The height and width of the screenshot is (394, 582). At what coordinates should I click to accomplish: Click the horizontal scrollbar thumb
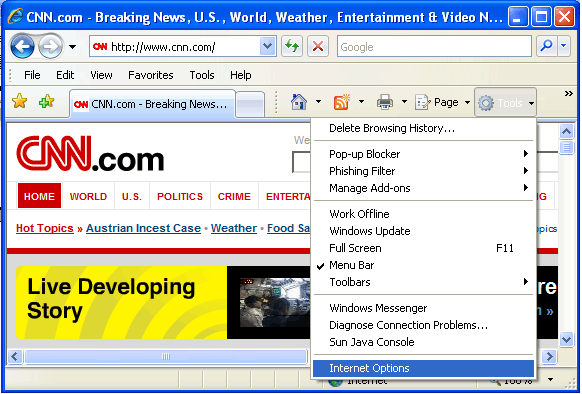166,356
